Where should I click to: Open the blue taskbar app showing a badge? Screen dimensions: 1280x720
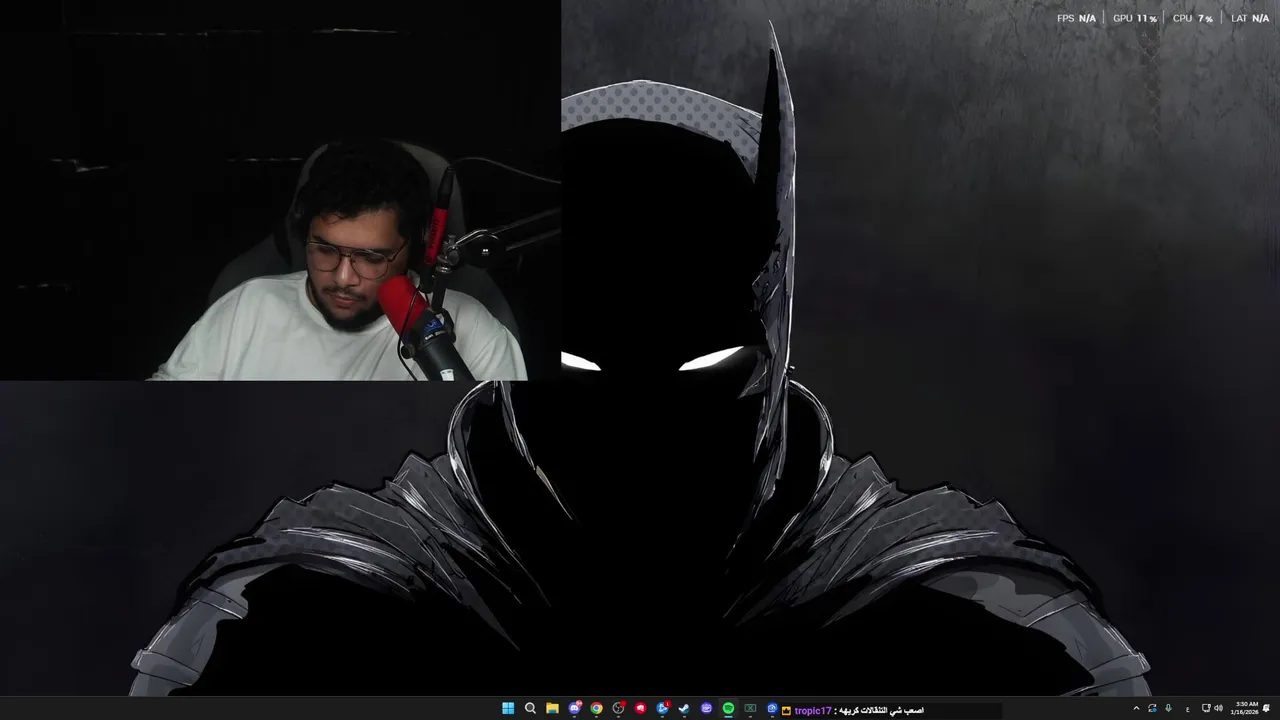click(663, 708)
